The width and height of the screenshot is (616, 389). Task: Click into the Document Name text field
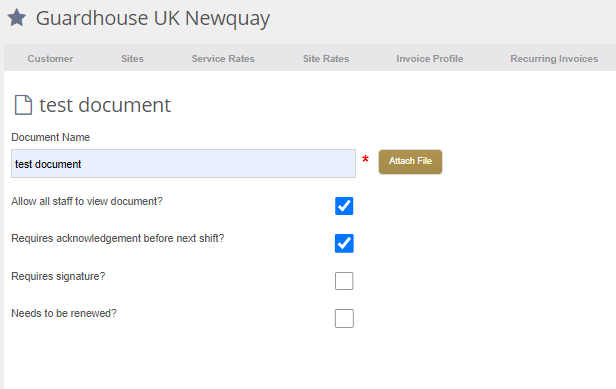pyautogui.click(x=183, y=163)
